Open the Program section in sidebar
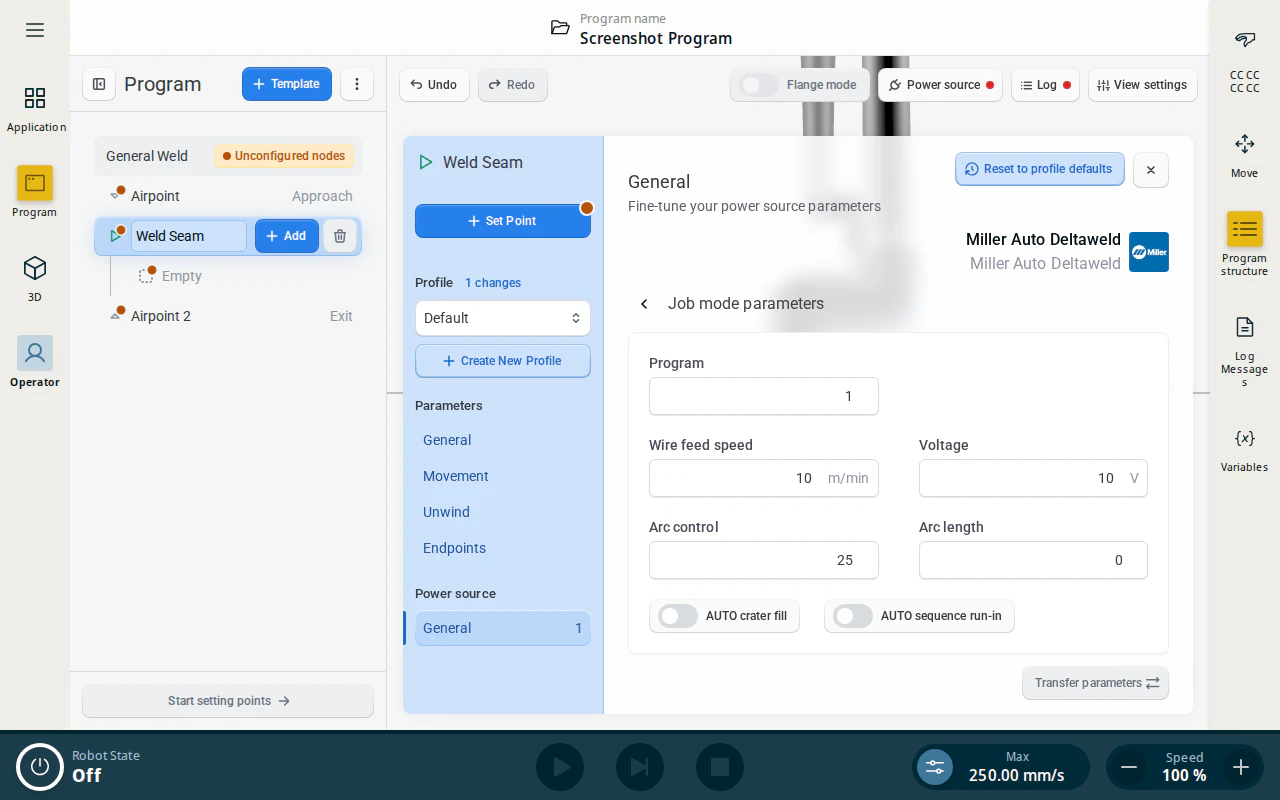The height and width of the screenshot is (800, 1280). 35,192
